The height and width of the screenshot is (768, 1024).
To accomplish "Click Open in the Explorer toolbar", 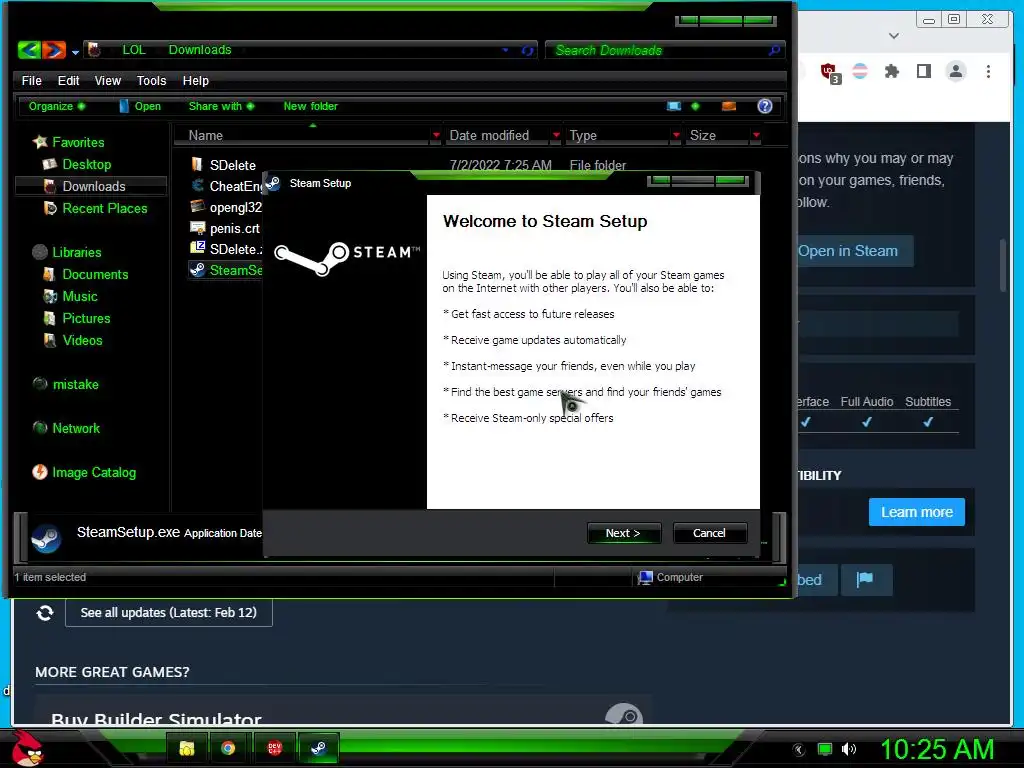I will [140, 106].
